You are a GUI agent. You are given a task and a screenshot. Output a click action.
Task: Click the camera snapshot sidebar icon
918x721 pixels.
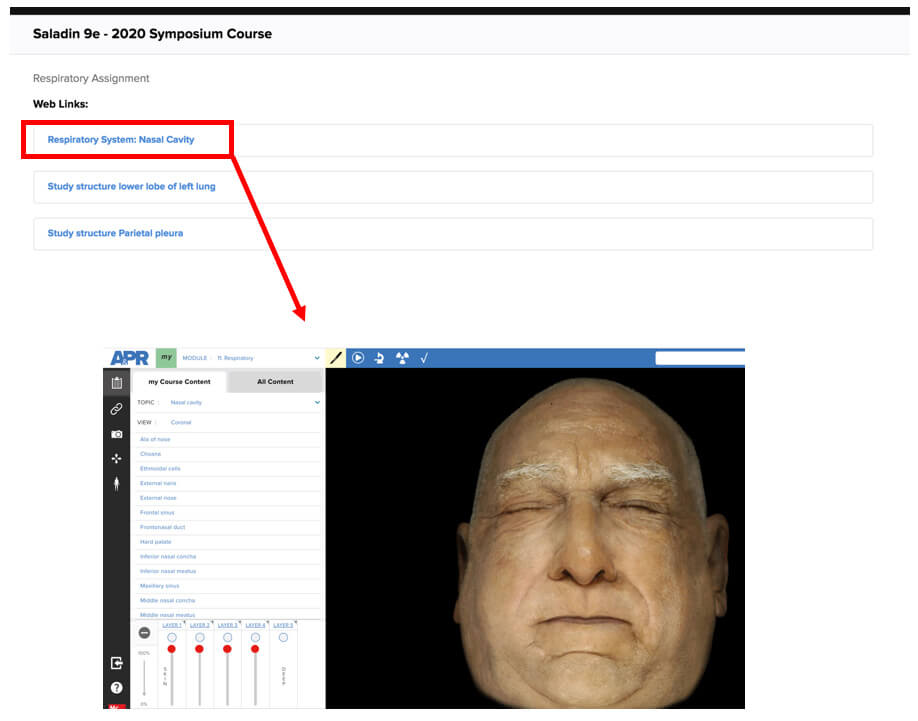point(117,434)
